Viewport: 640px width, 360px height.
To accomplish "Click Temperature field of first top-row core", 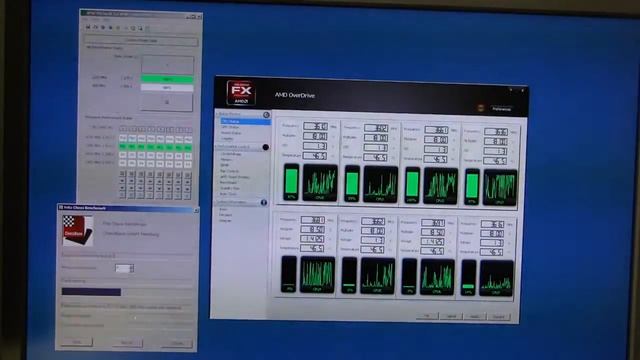I will [315, 156].
